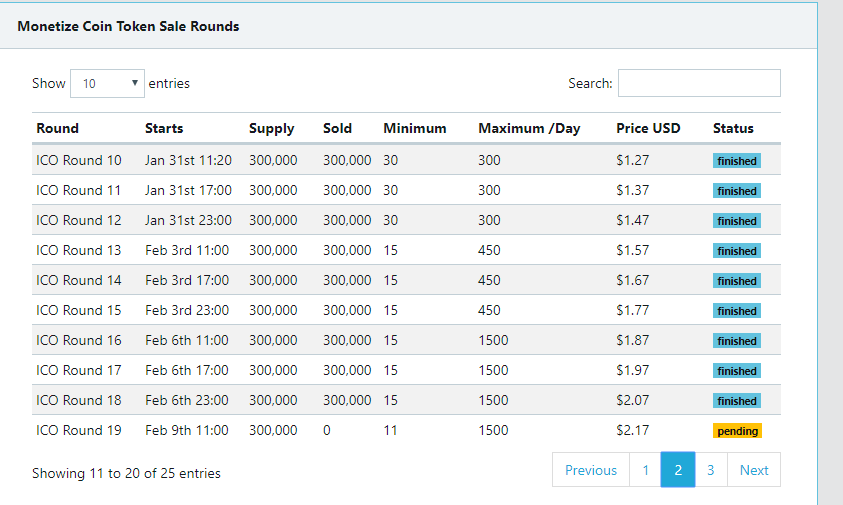Select the ICO Round 13 row

(x=406, y=250)
